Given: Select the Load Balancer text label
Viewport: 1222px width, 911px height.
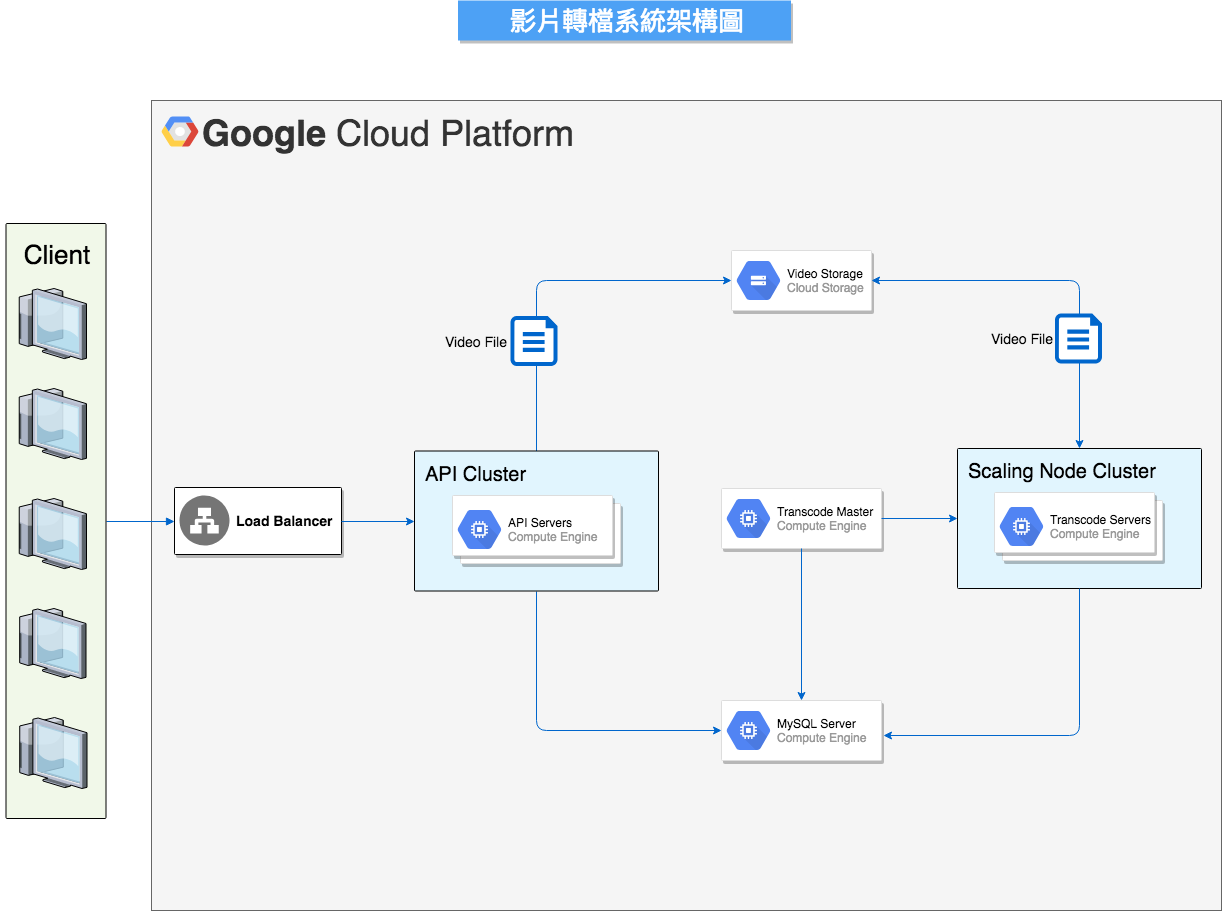Looking at the screenshot, I should [284, 521].
